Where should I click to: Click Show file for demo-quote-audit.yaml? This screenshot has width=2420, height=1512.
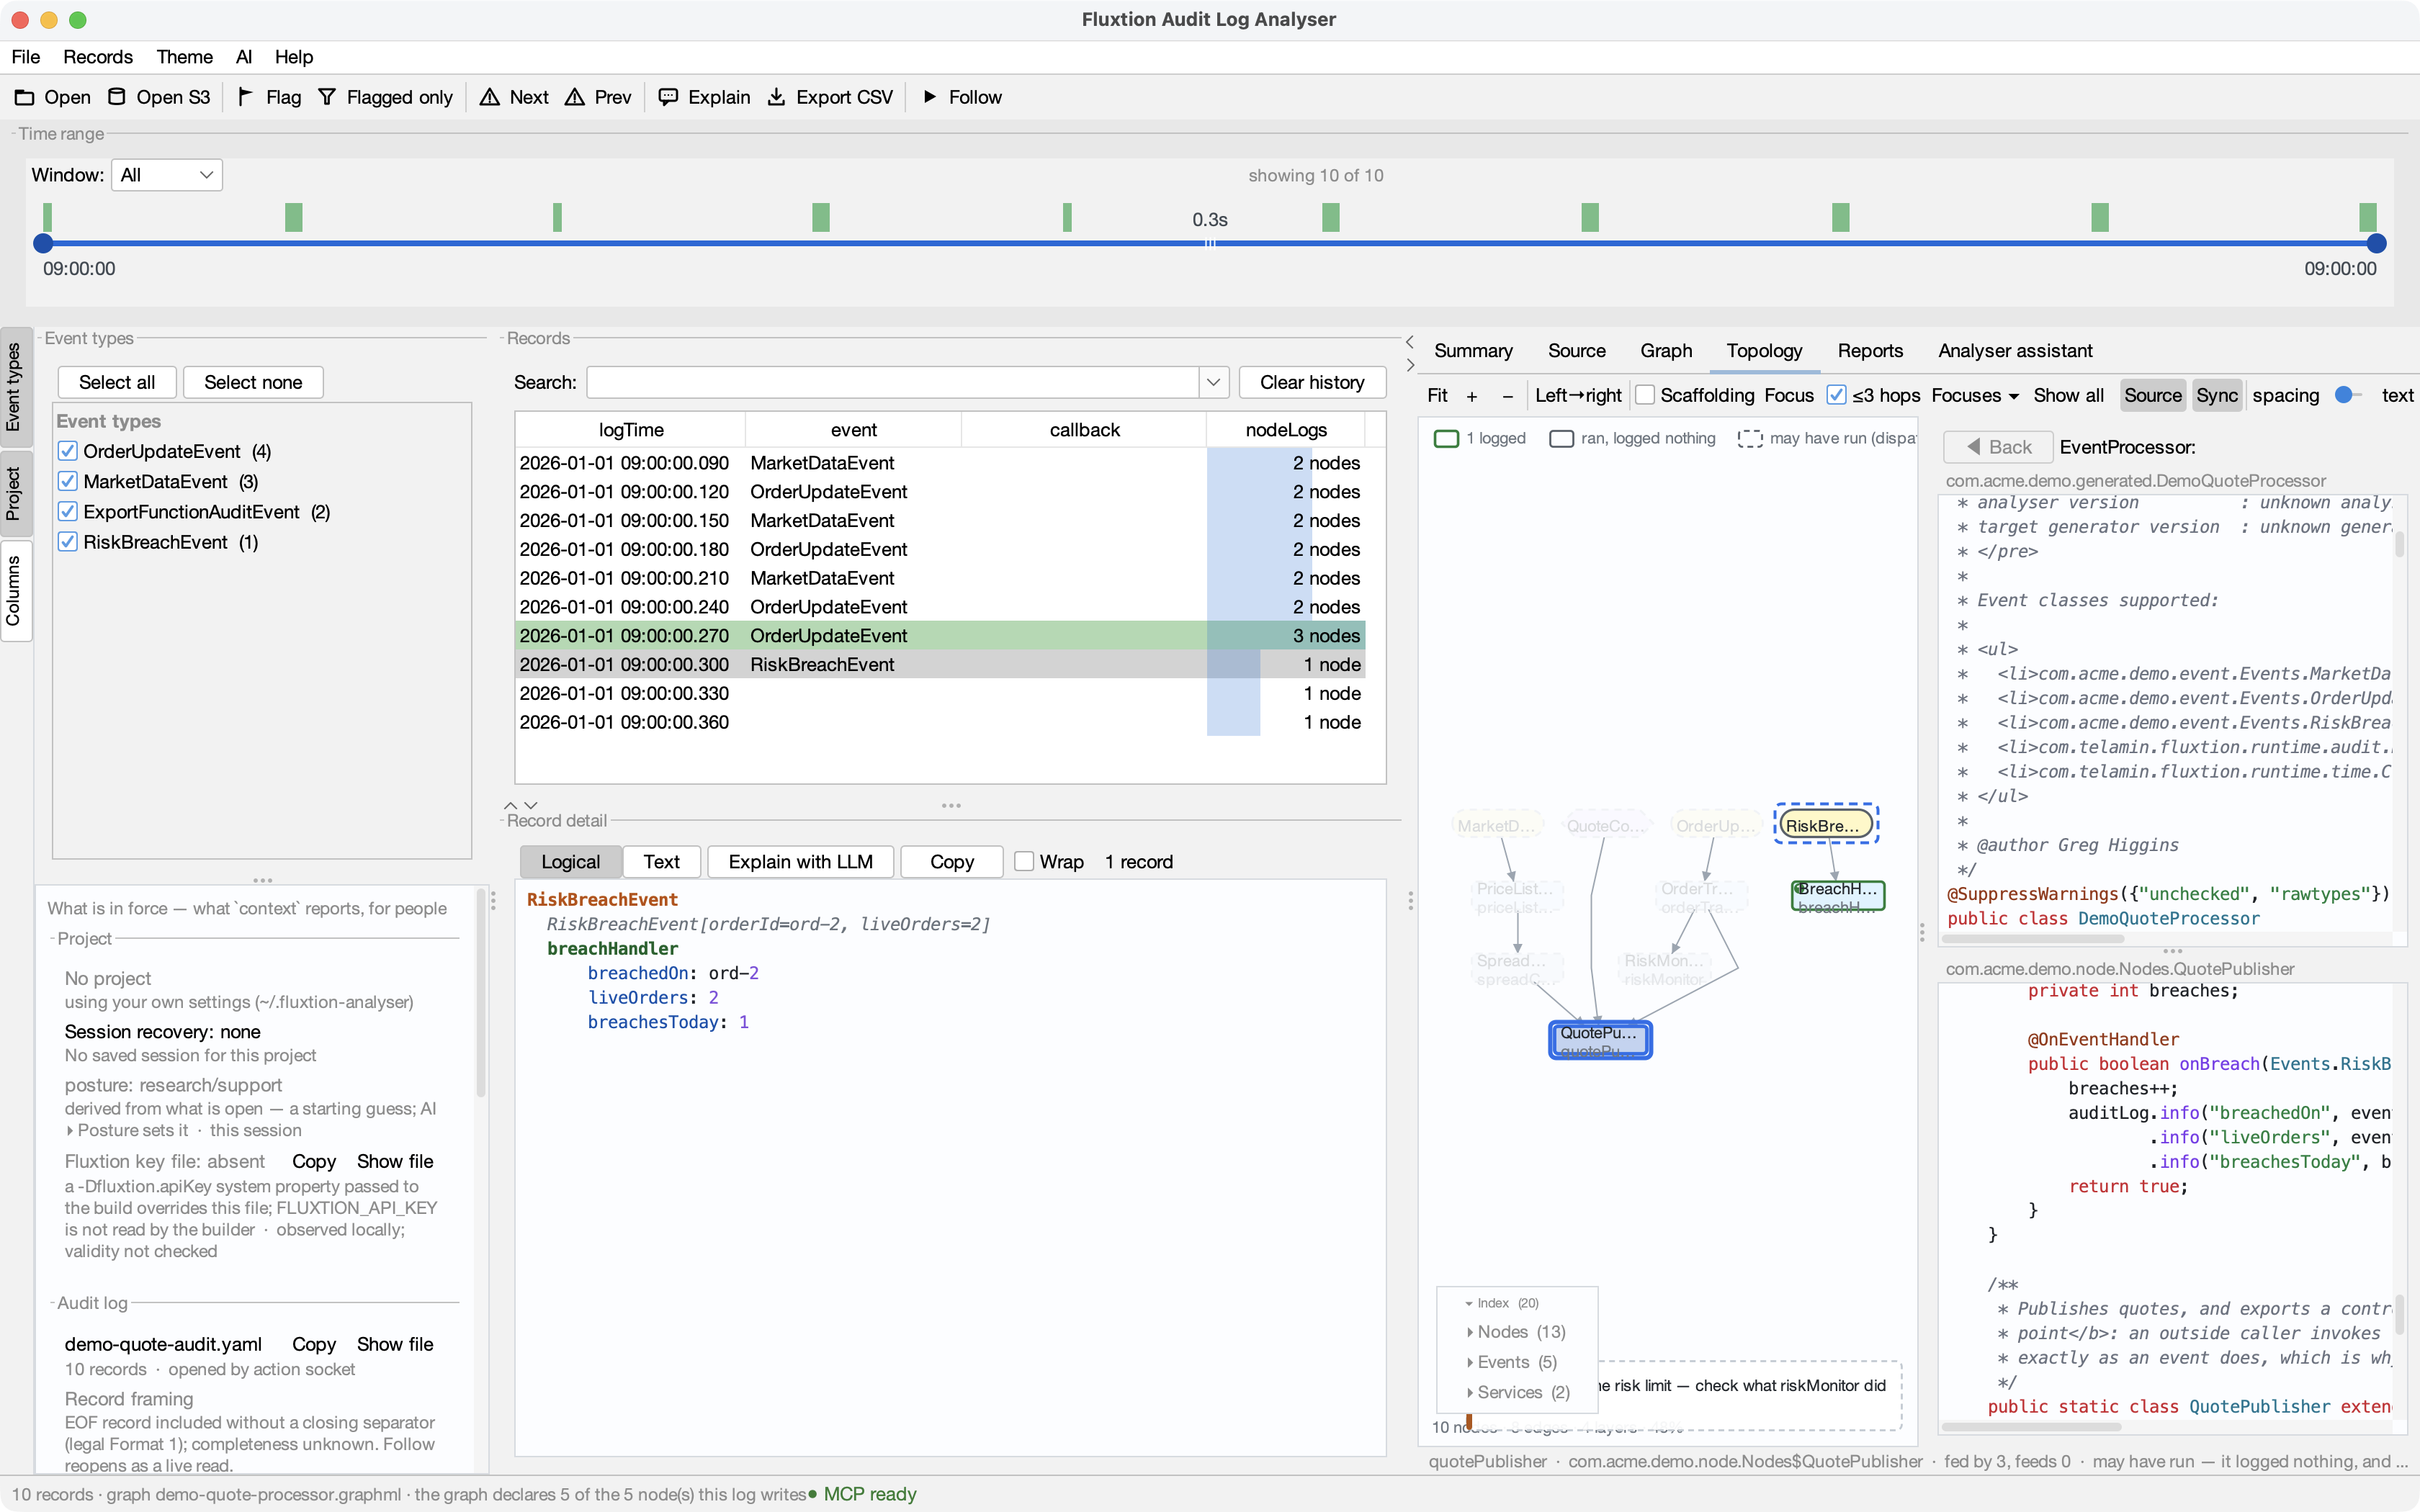point(395,1344)
